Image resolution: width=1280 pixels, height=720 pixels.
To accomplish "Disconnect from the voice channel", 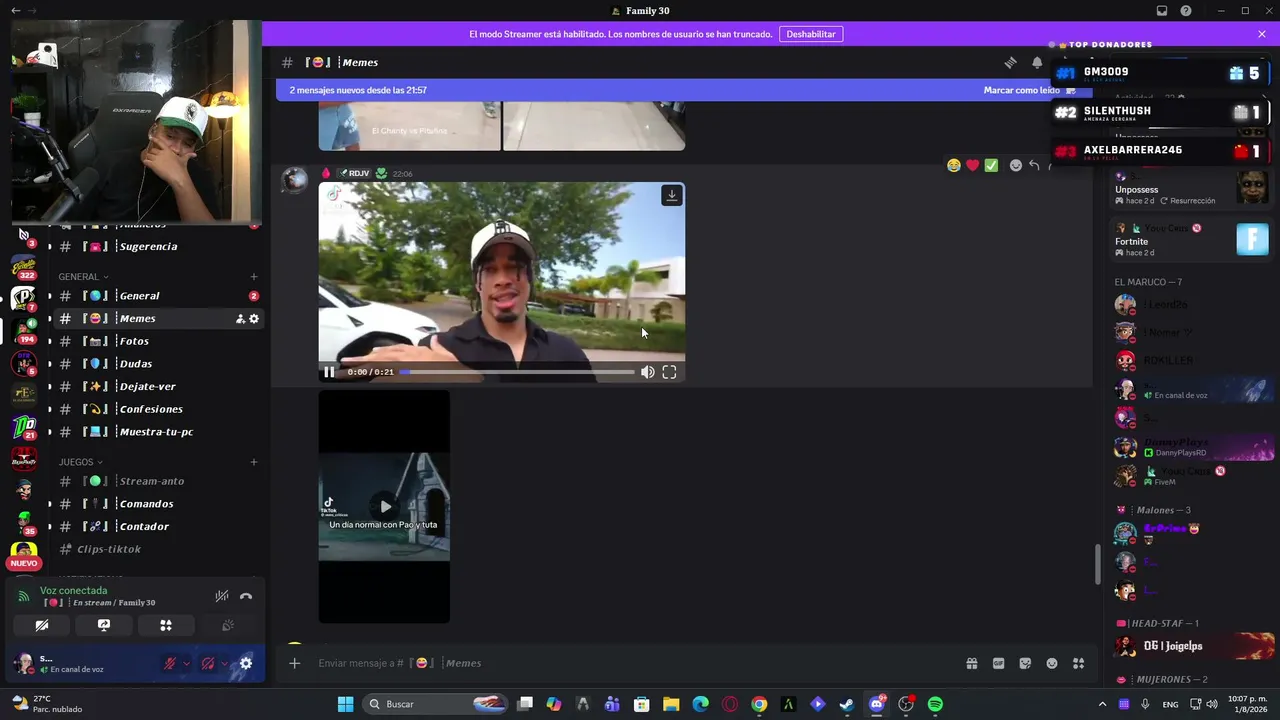I will (246, 596).
